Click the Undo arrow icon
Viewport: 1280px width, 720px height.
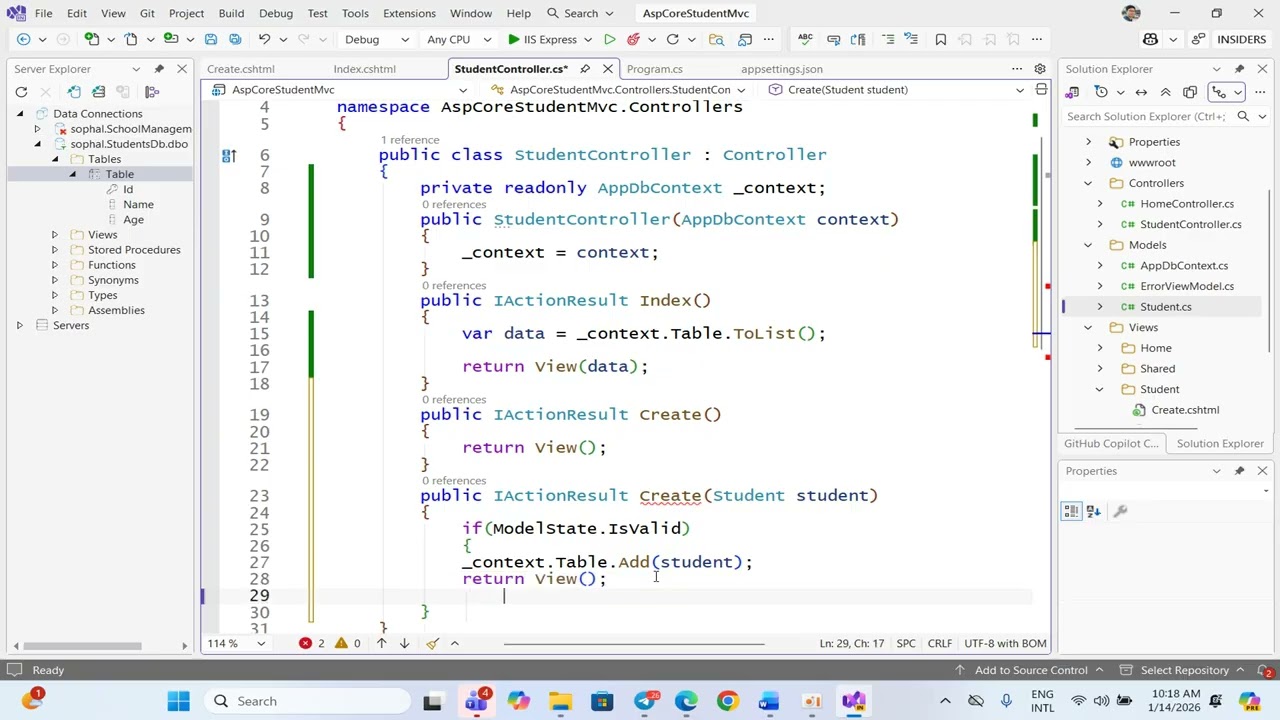coord(264,39)
